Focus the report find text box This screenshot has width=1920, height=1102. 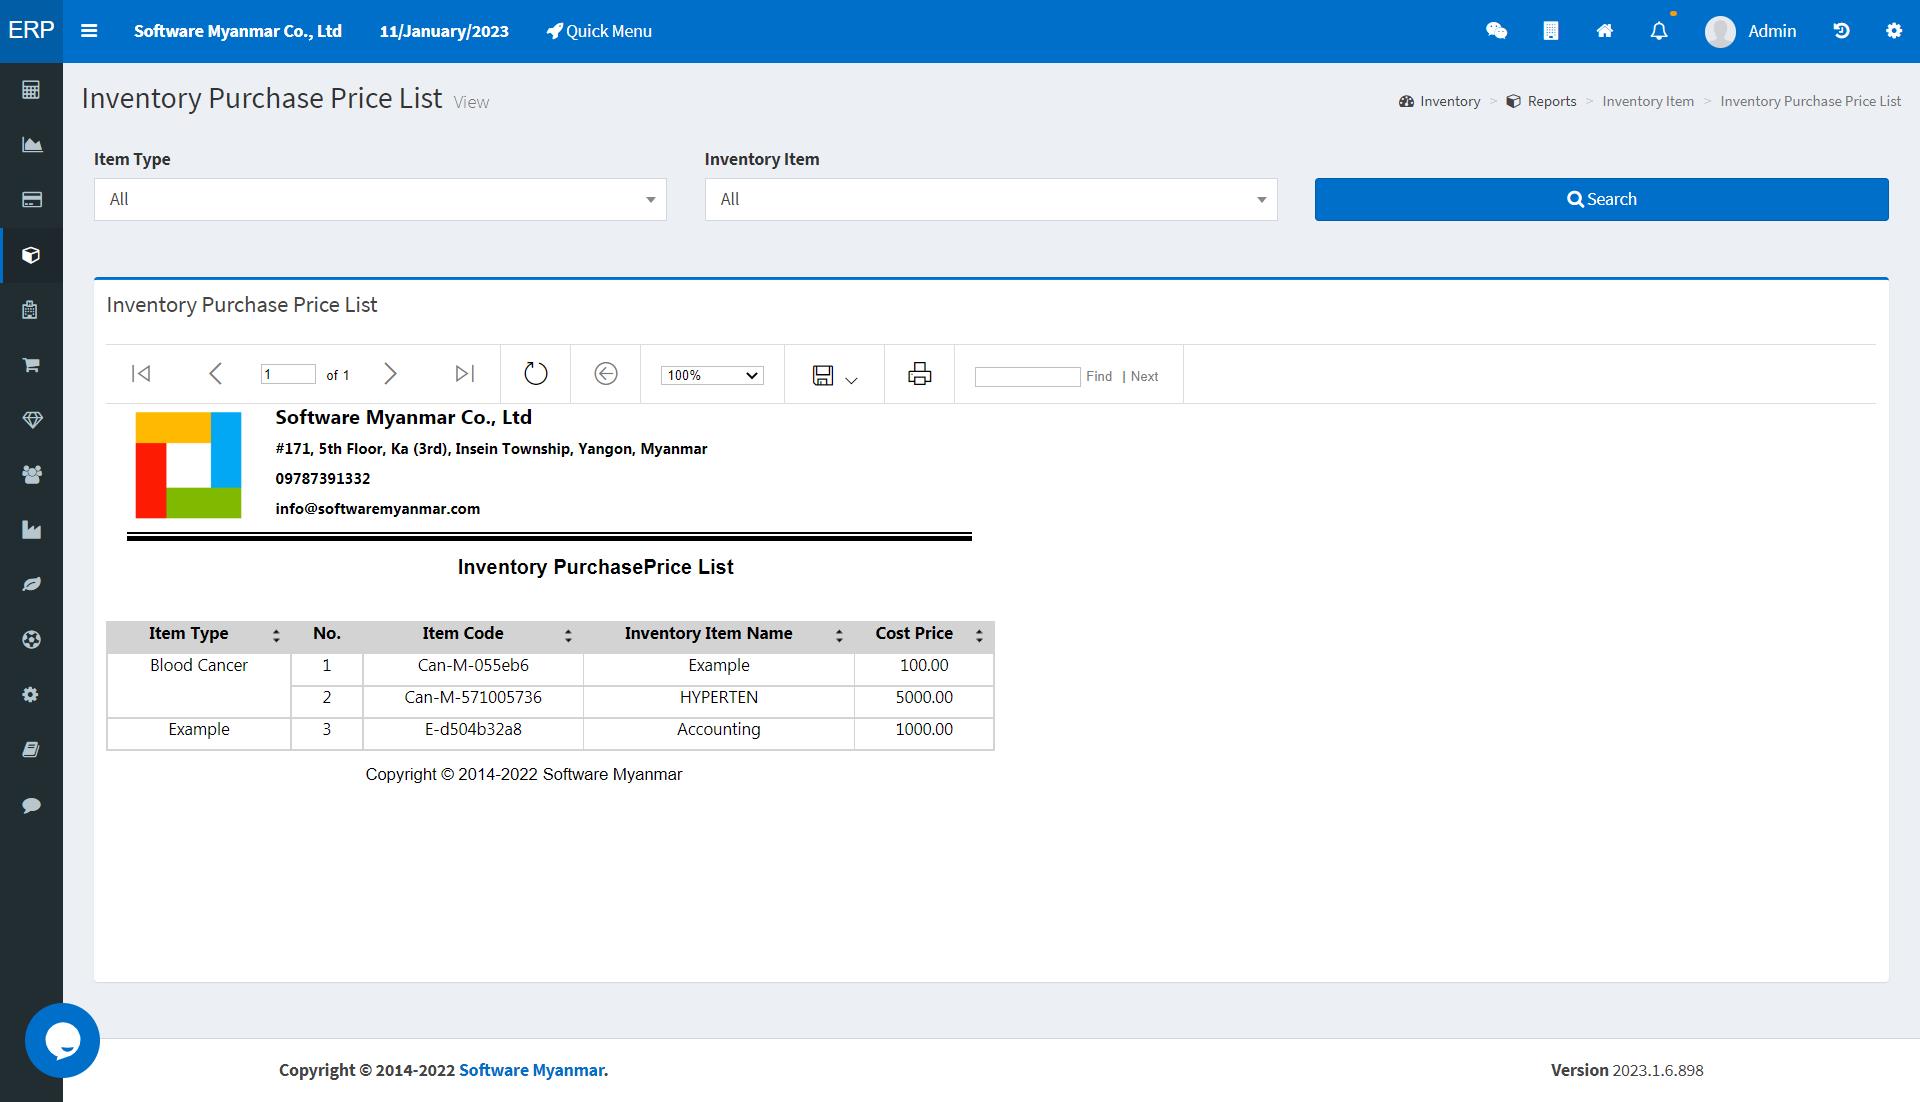[x=1028, y=376]
